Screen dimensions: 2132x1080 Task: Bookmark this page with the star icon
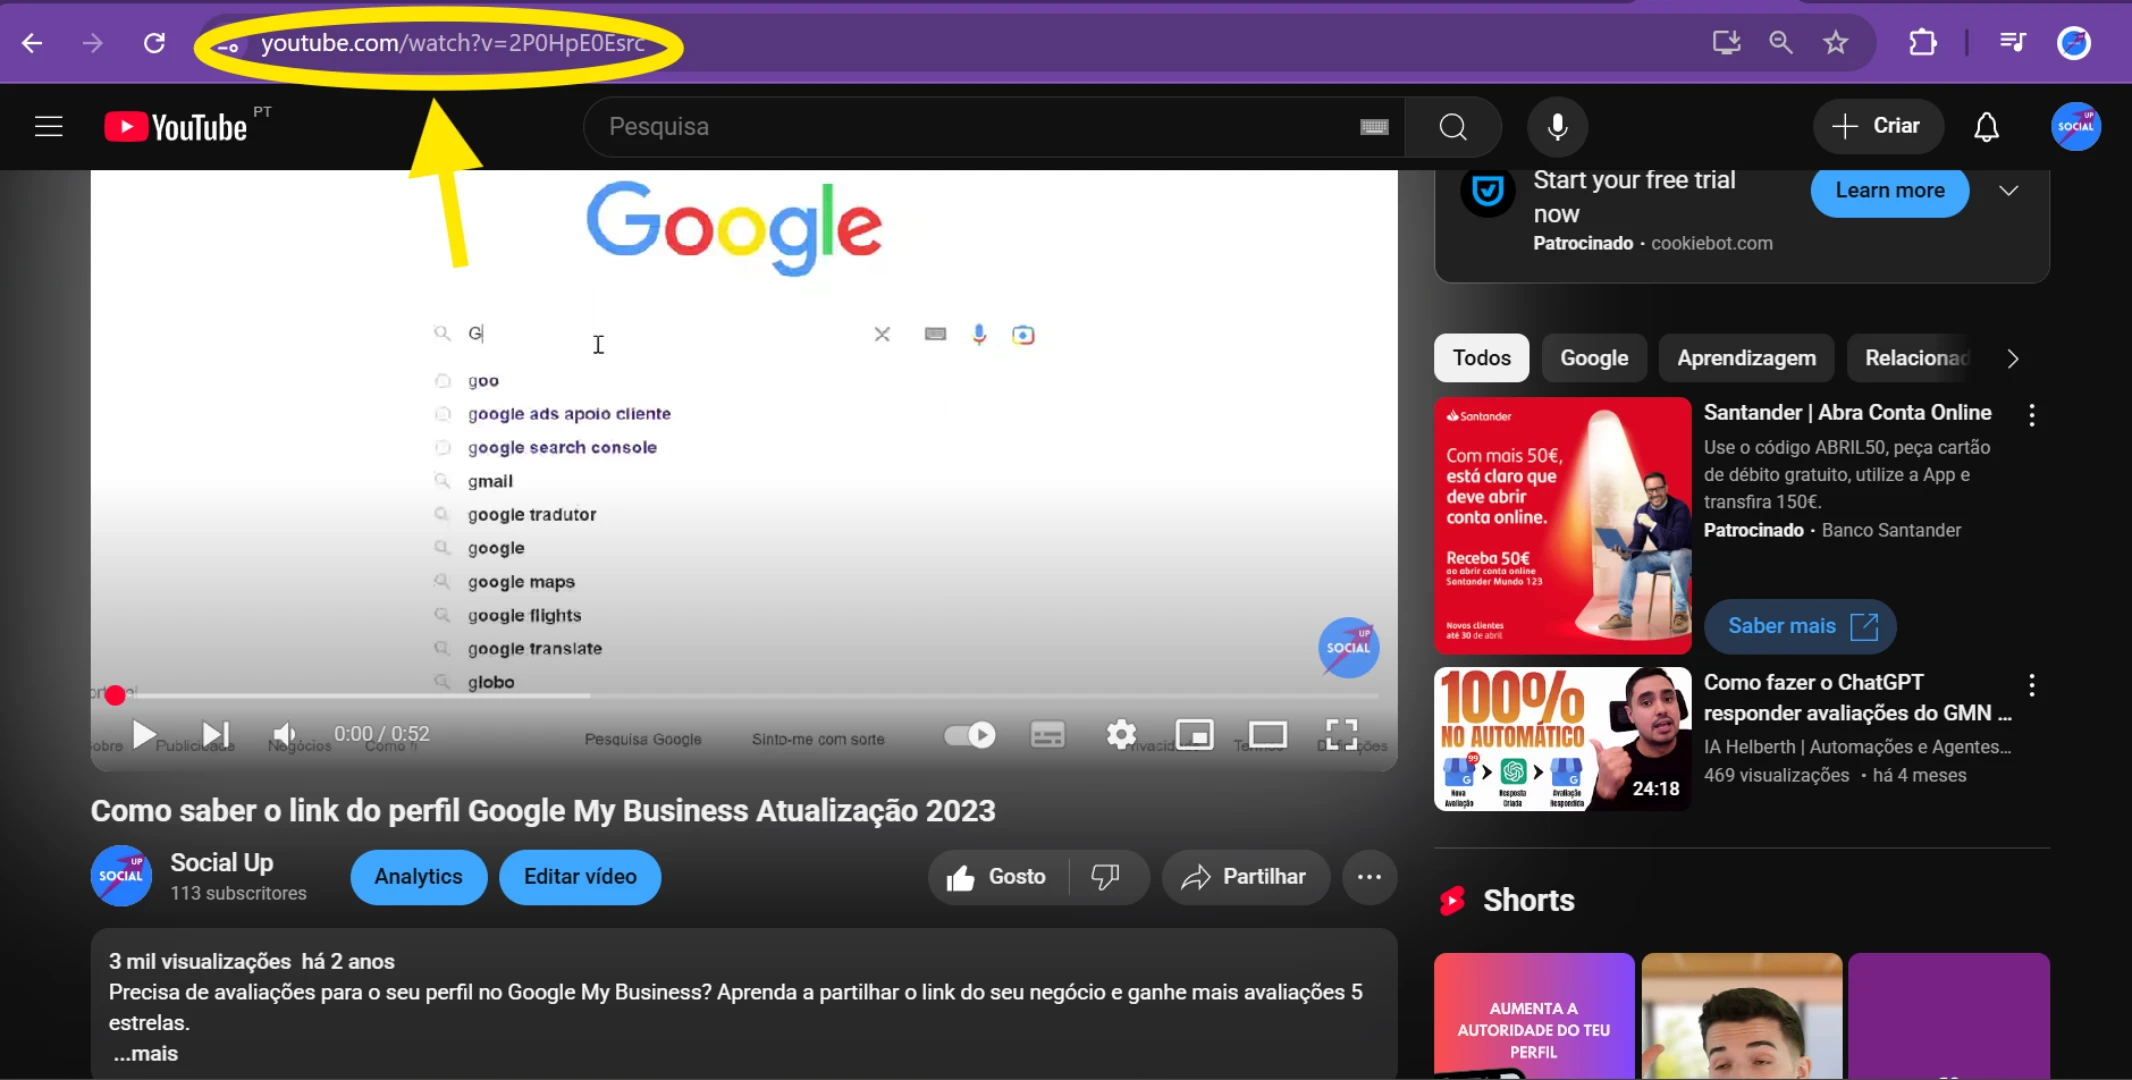1835,42
